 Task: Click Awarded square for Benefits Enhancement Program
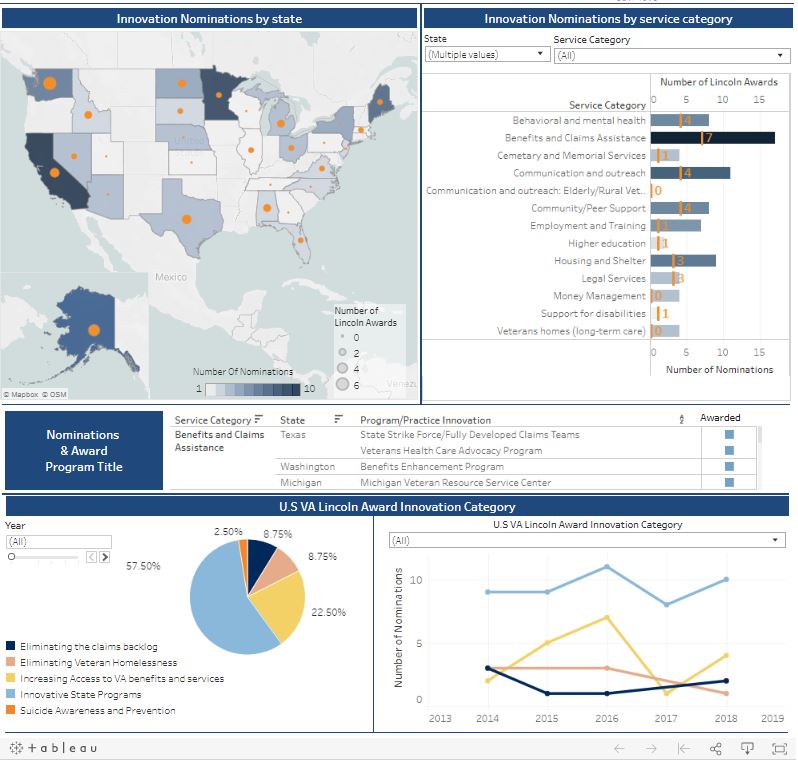point(729,466)
